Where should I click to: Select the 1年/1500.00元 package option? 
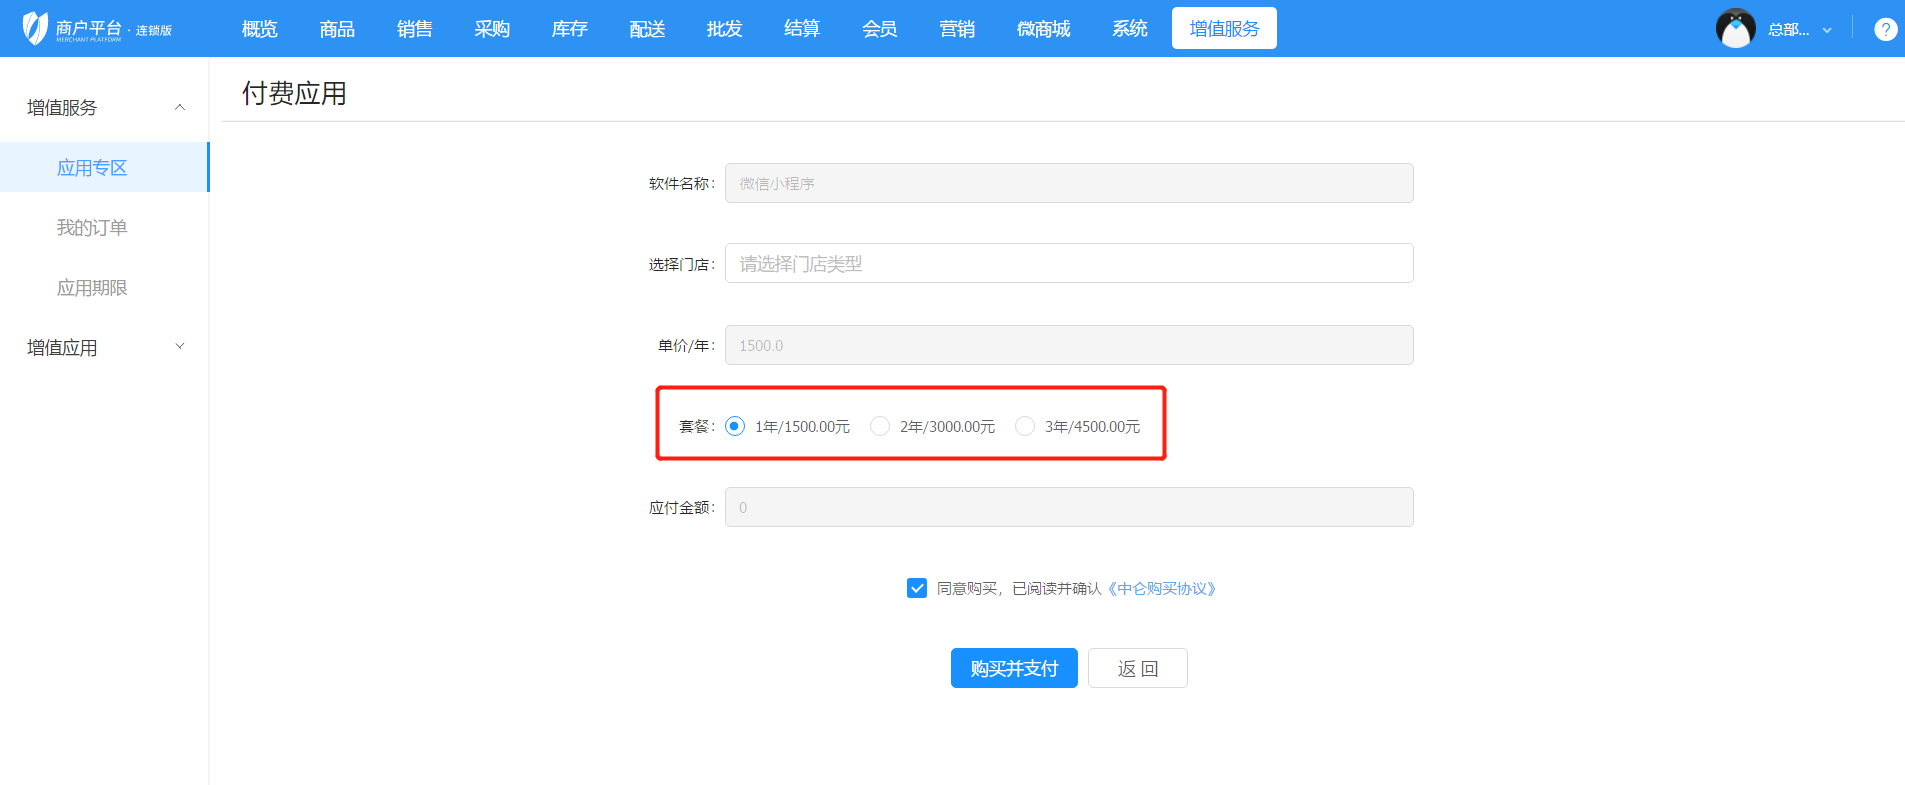point(735,426)
